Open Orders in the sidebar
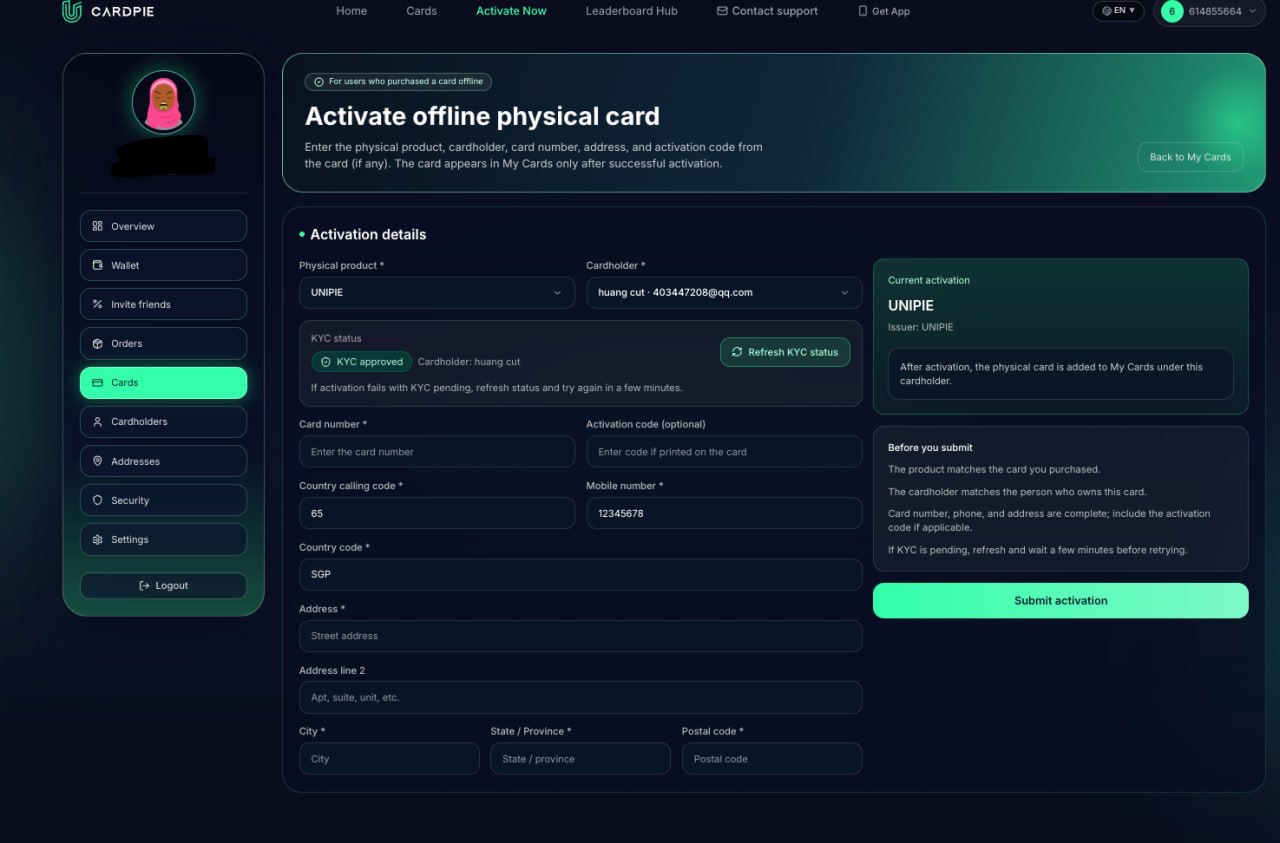Viewport: 1280px width, 843px height. click(163, 343)
